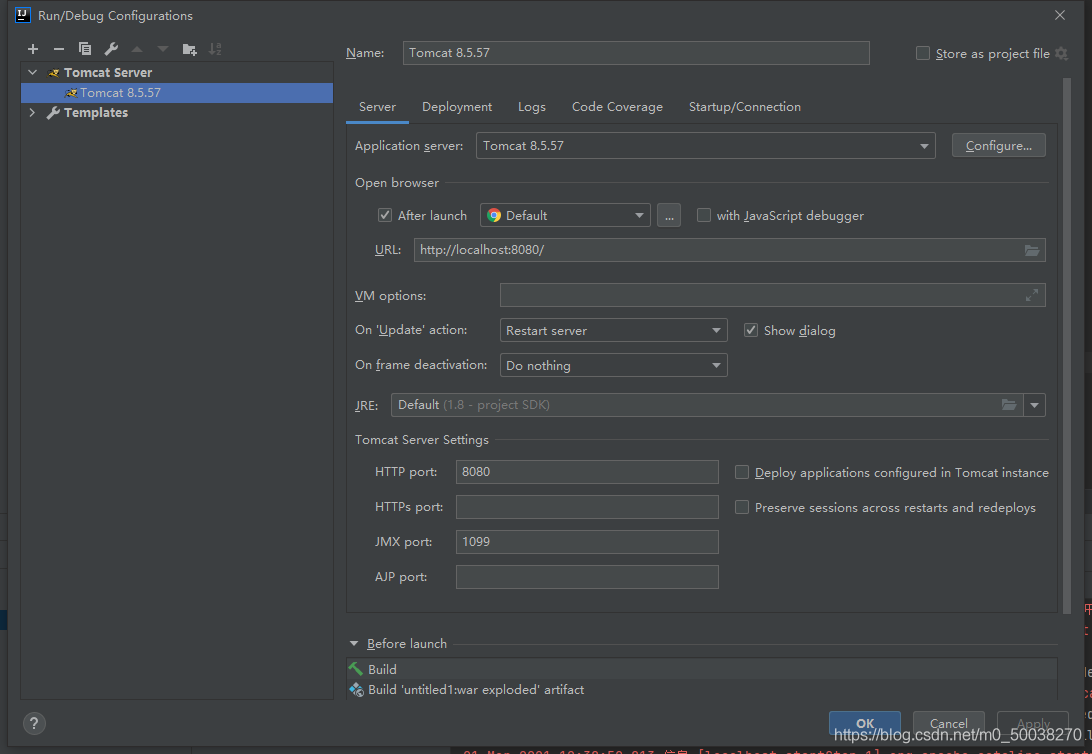Open the help question mark button
Image resolution: width=1092 pixels, height=754 pixels.
point(33,724)
